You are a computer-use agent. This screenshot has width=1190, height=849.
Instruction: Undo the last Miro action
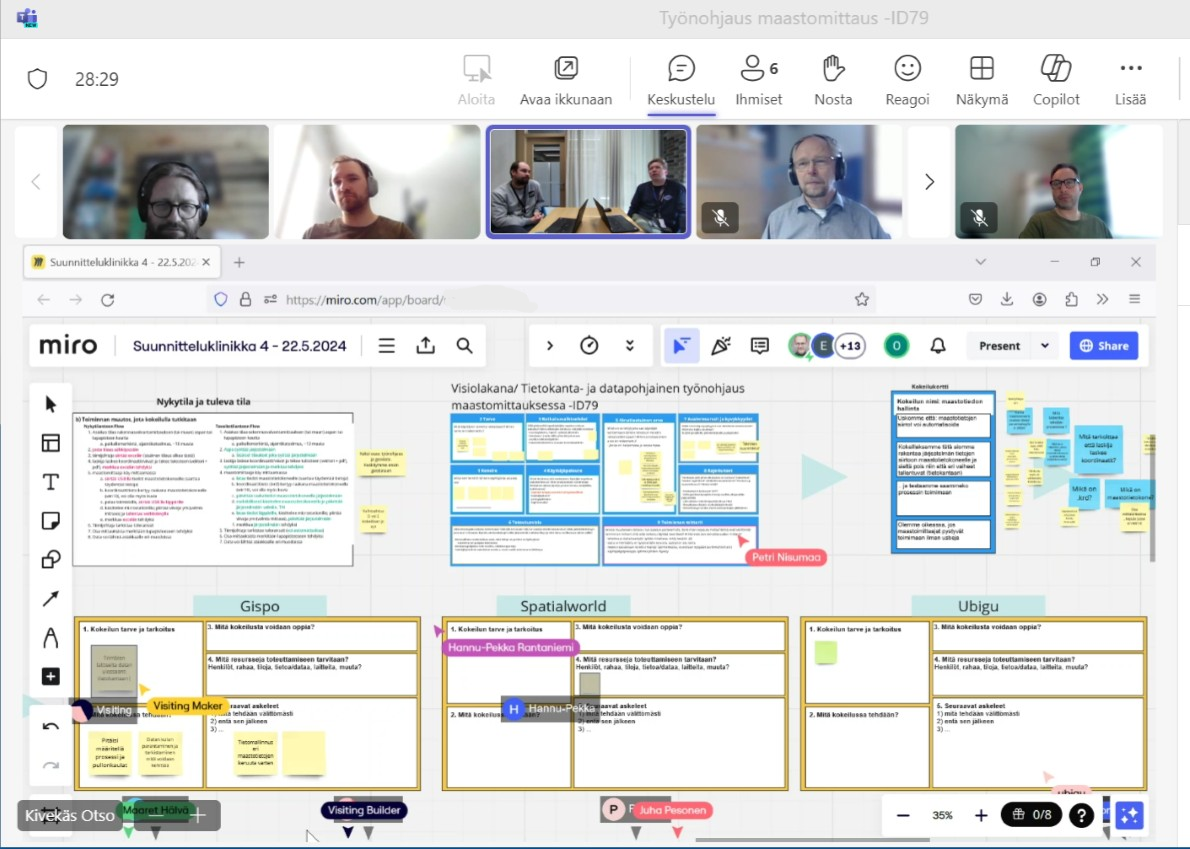(51, 727)
